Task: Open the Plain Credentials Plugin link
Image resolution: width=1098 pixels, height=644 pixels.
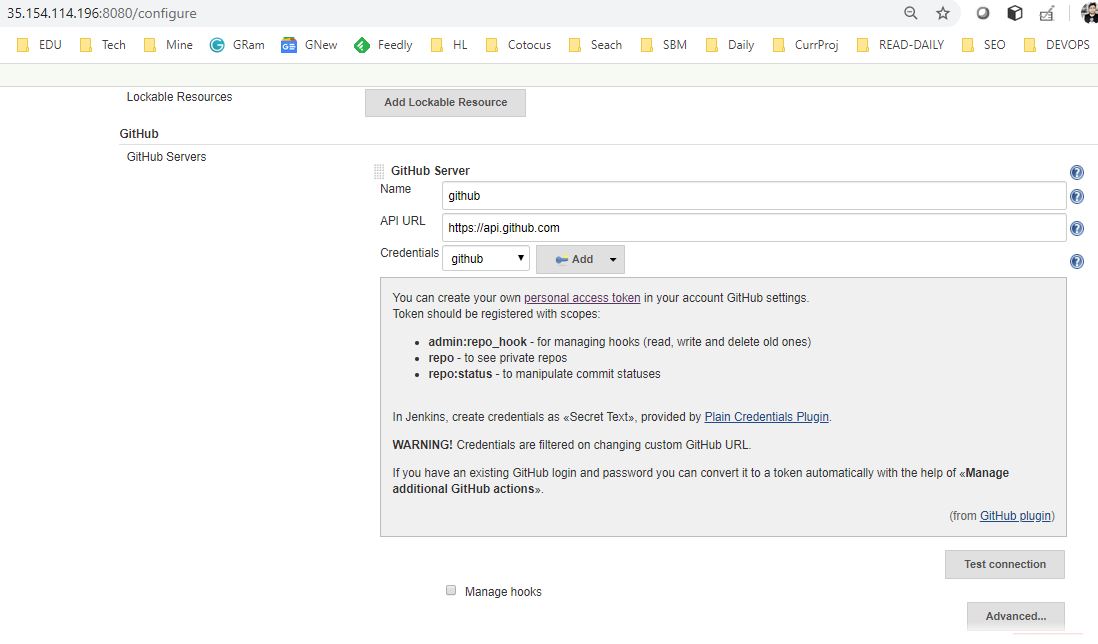Action: (x=766, y=417)
